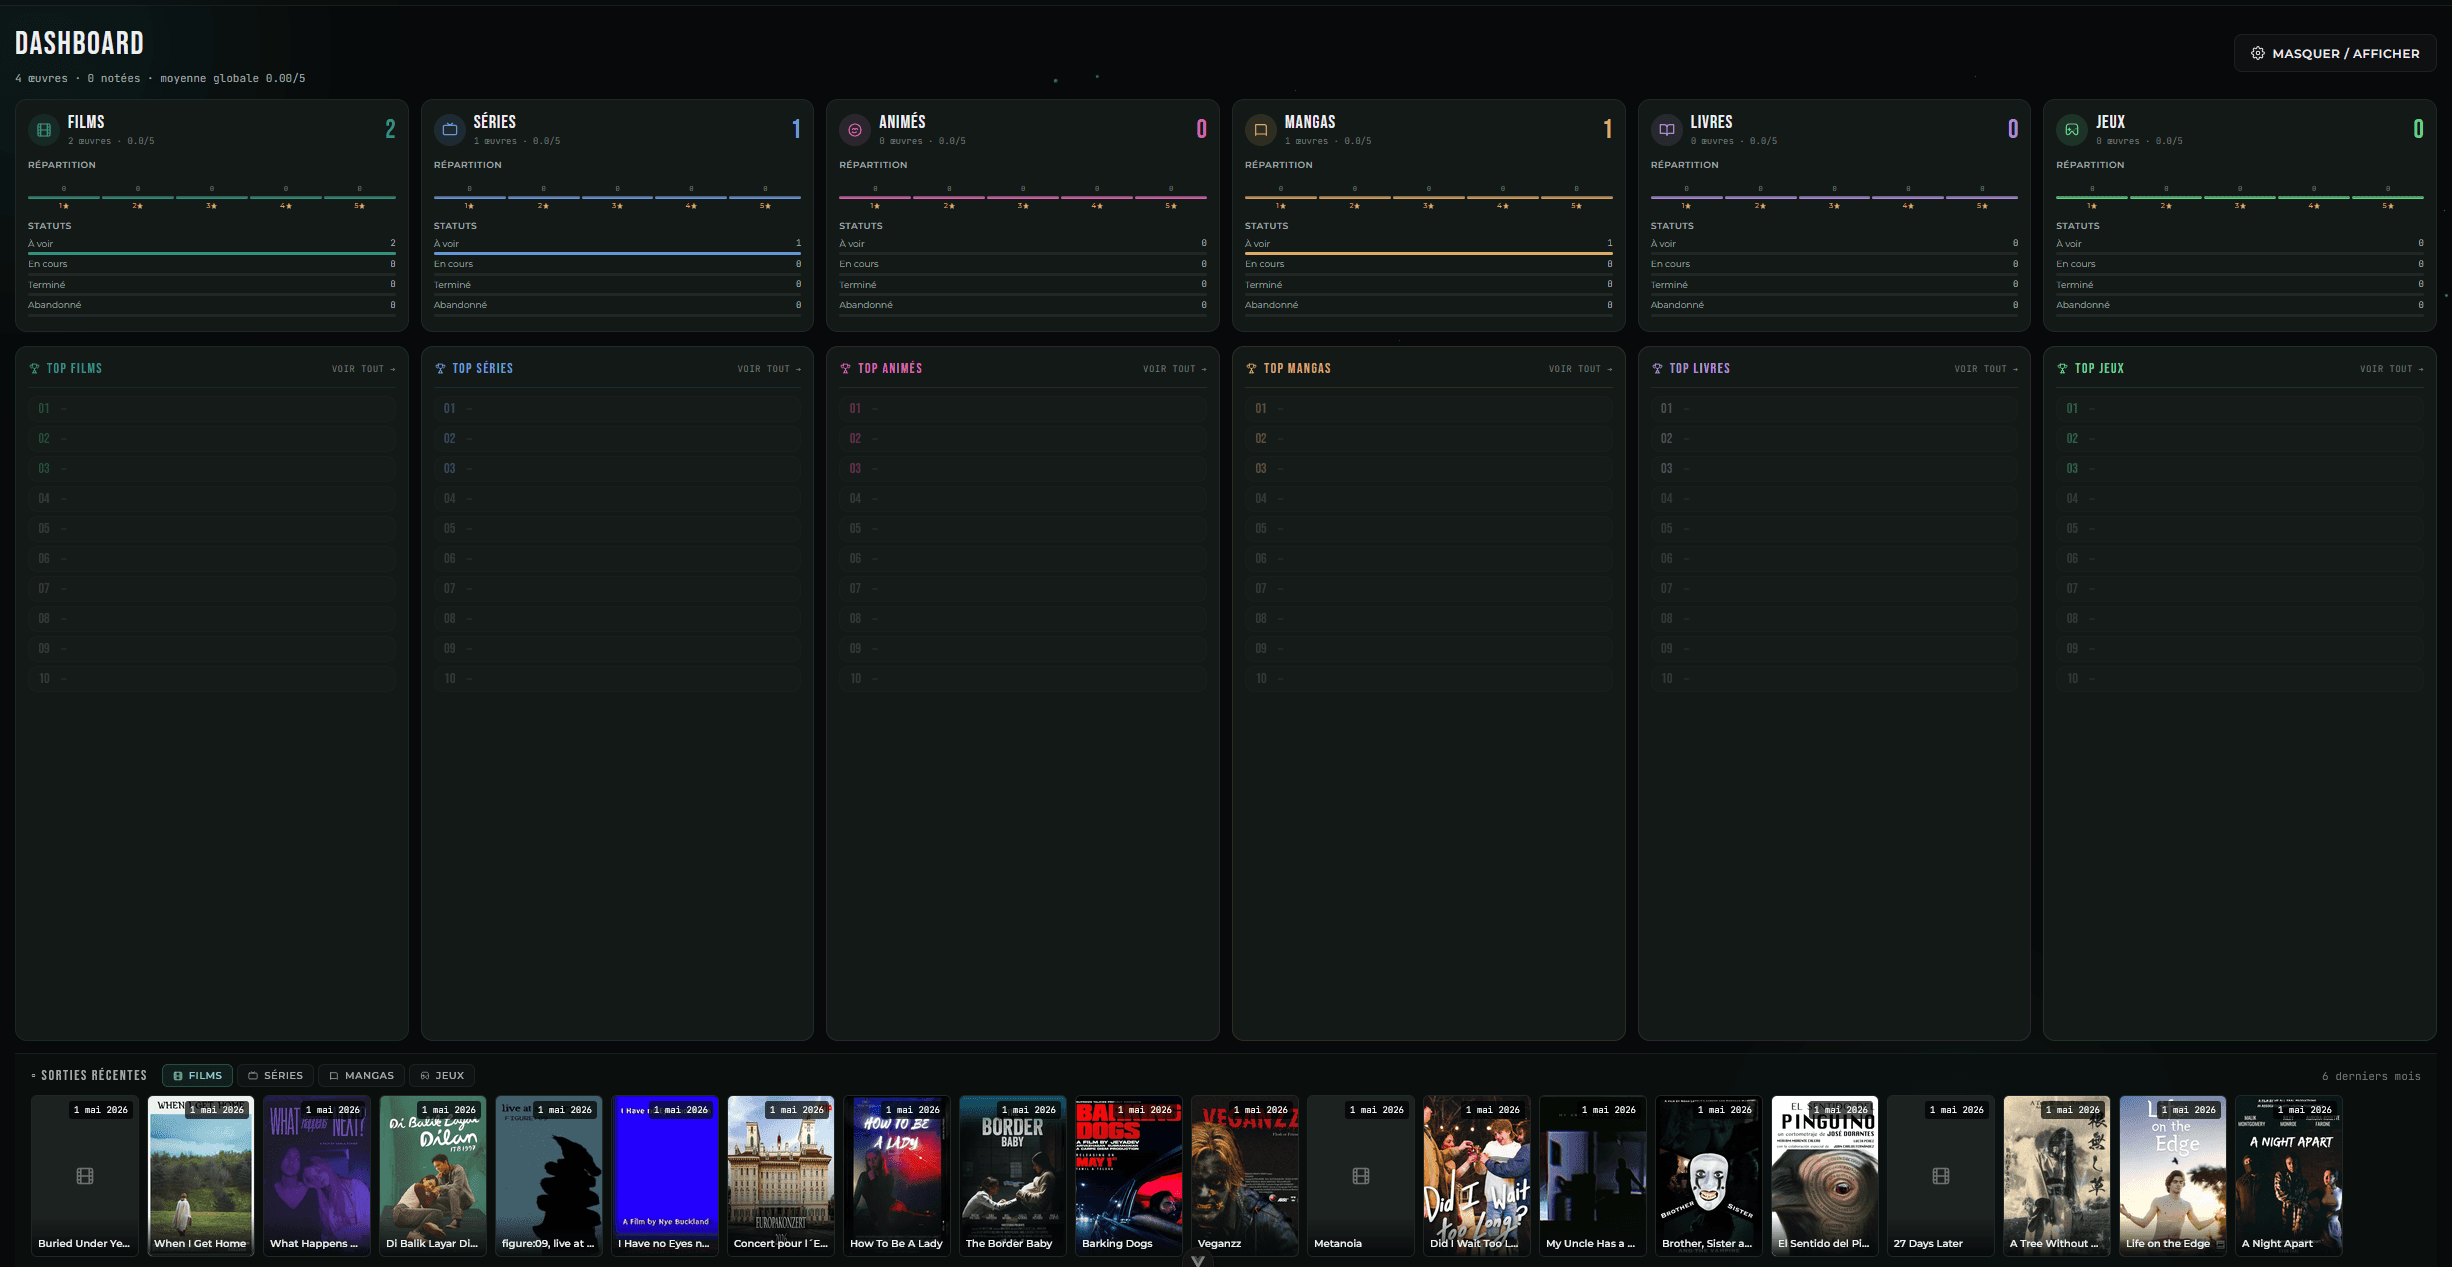
Task: Switch to Séries tab in Sorties récentes
Action: (x=275, y=1076)
